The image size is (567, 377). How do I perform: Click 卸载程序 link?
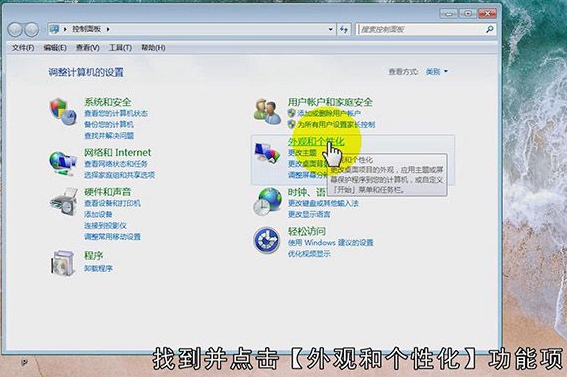[x=98, y=268]
